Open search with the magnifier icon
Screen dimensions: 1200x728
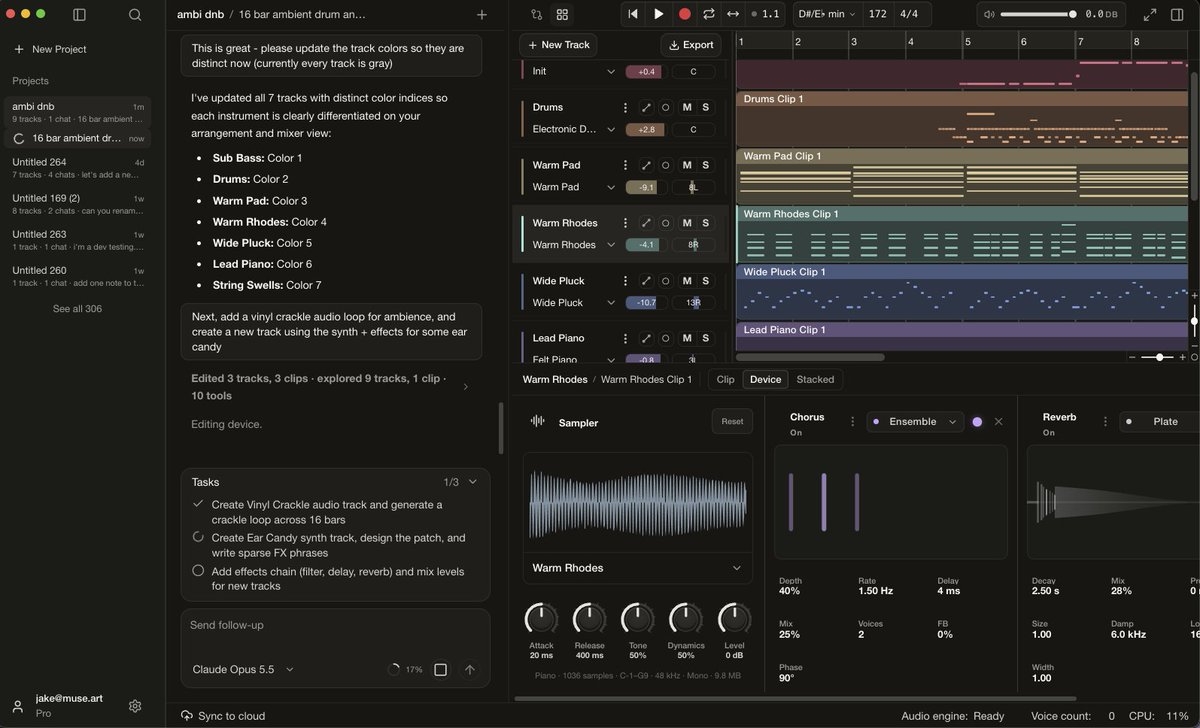(135, 15)
